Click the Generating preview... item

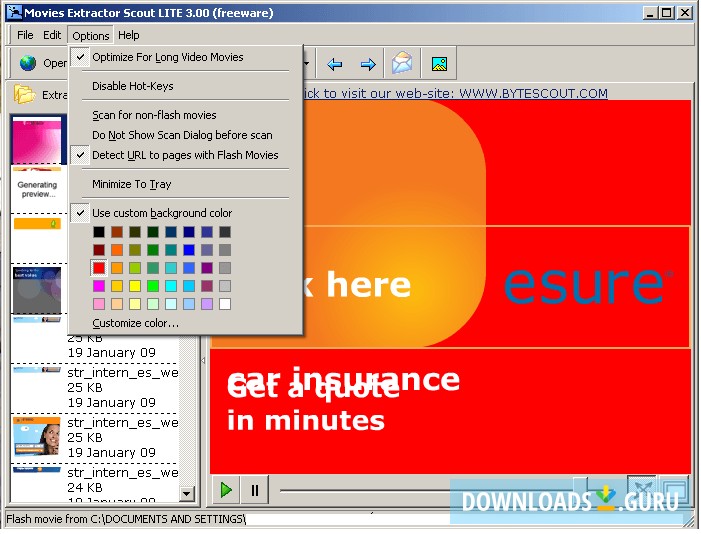click(x=38, y=189)
